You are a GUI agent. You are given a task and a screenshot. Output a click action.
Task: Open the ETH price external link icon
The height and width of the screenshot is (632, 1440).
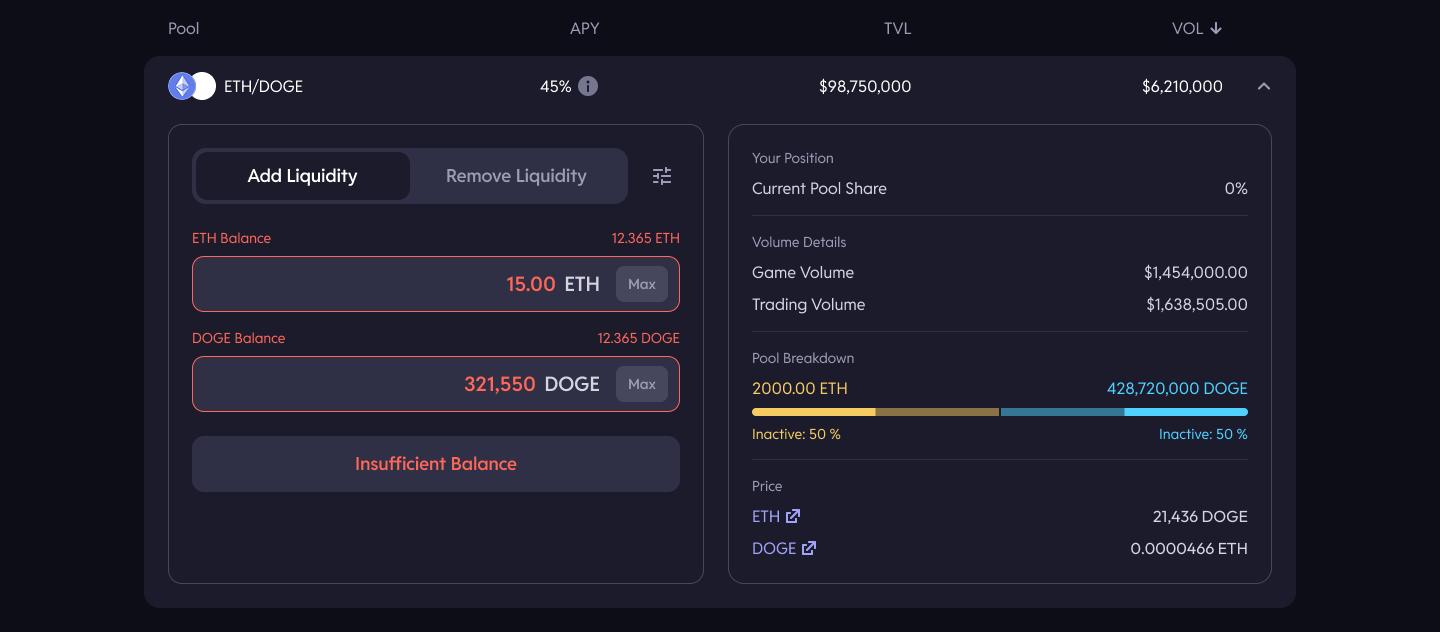[793, 516]
